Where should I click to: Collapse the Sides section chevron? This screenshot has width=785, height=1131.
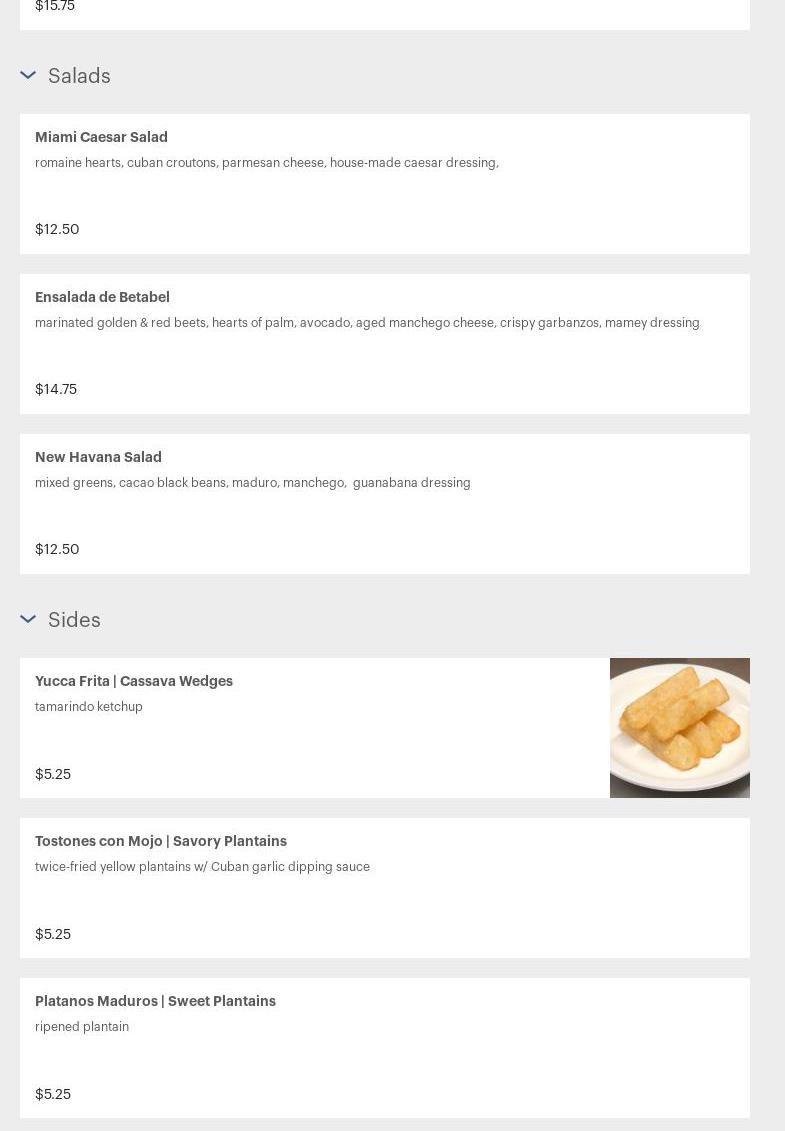28,619
